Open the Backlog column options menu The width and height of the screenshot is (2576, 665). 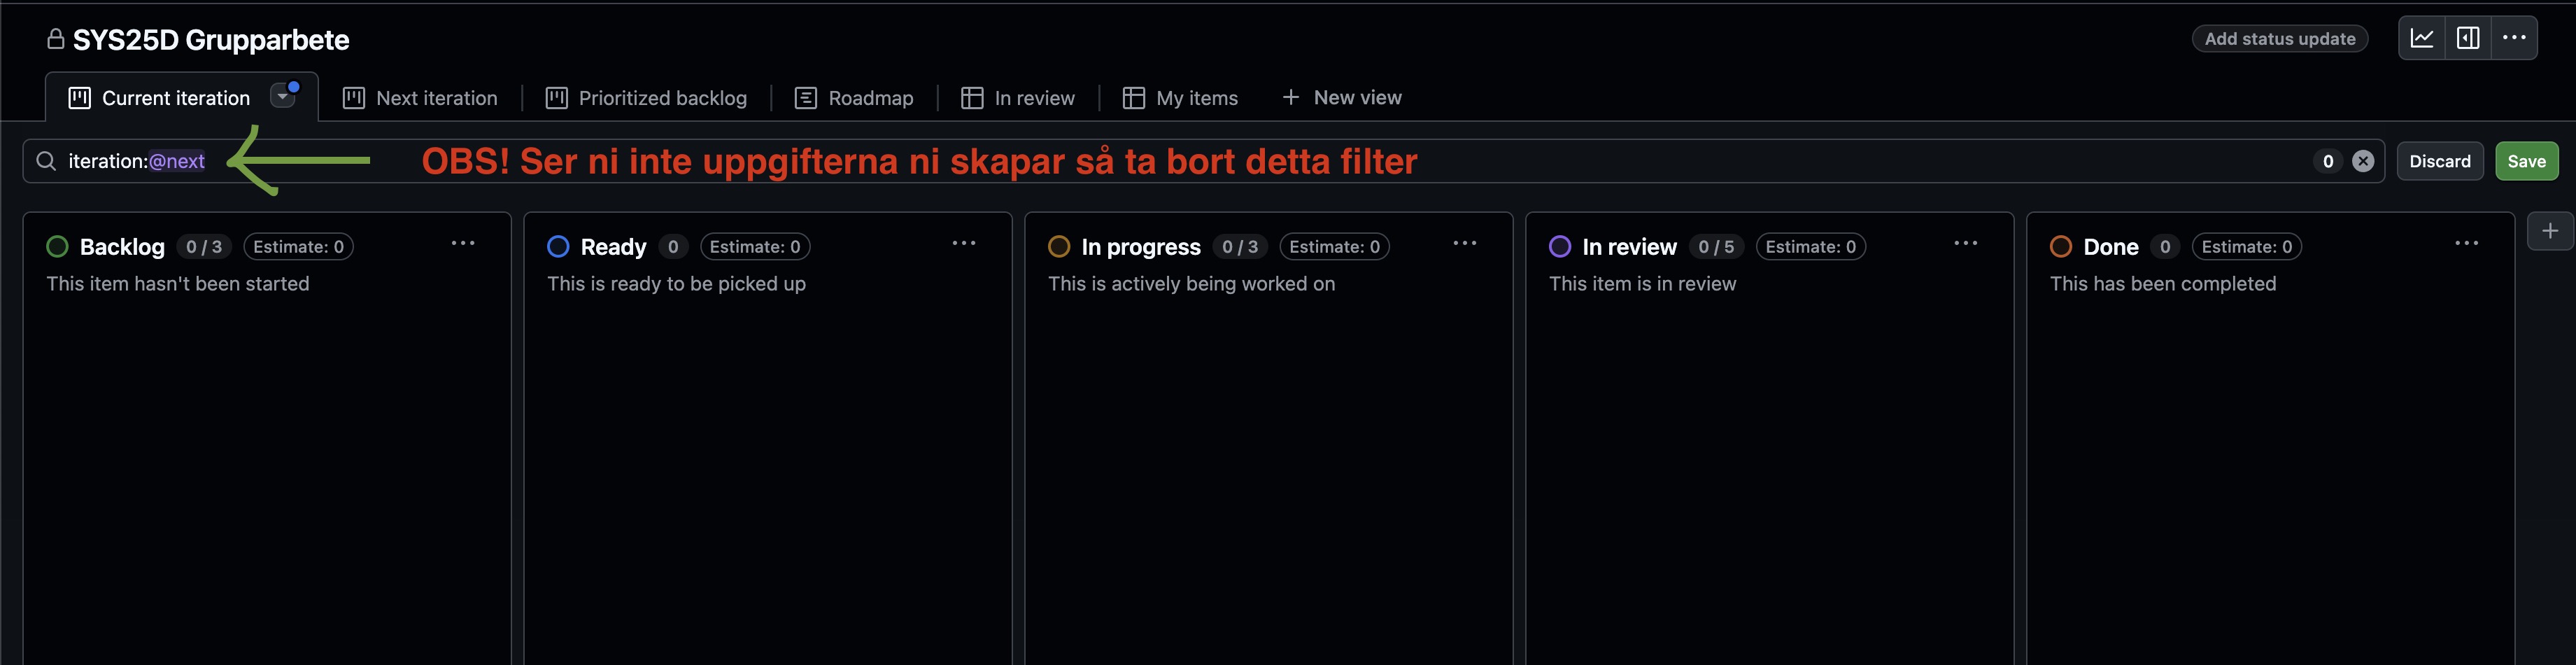(463, 243)
